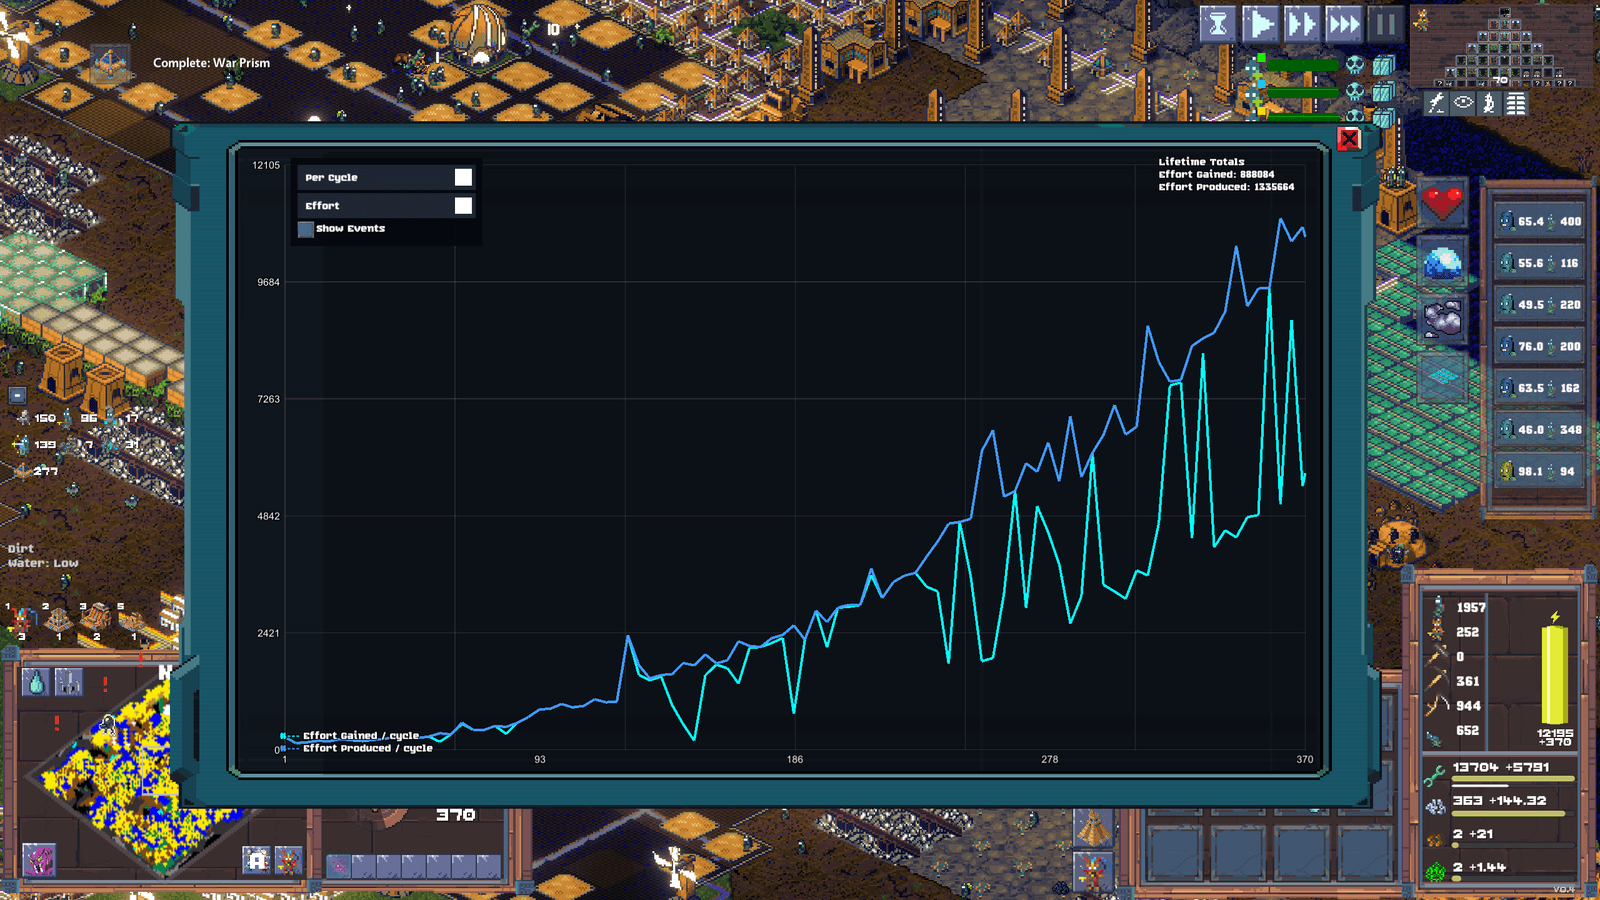The image size is (1600, 900).
Task: Click the stacked lines list icon
Action: 1517,103
